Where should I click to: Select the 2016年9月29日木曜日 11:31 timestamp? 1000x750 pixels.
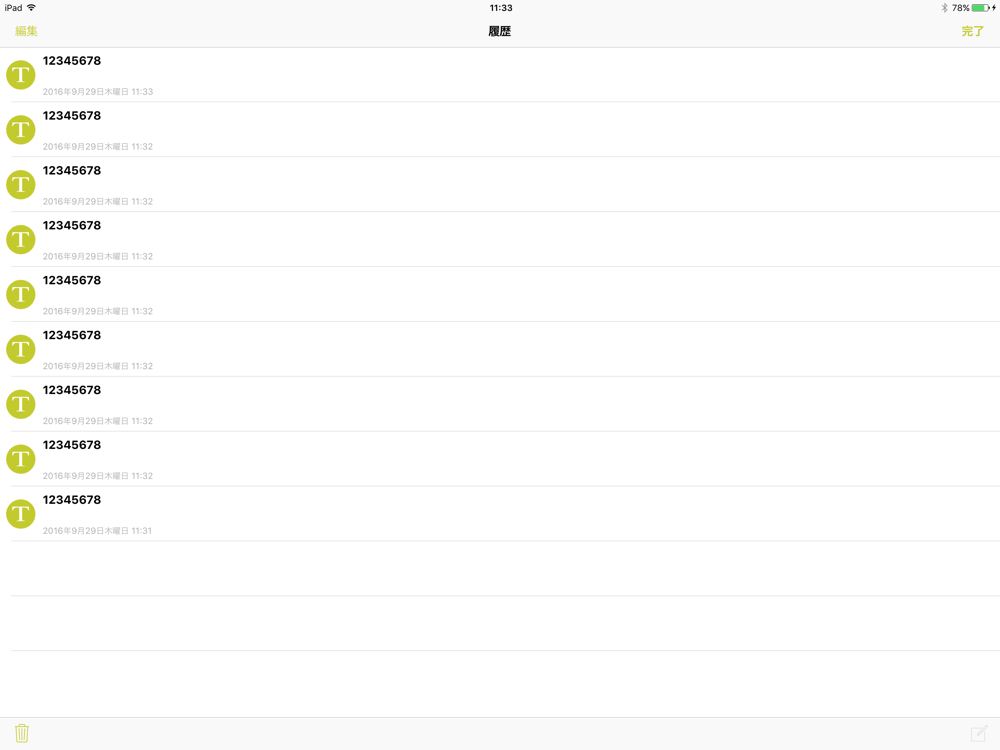coord(97,531)
